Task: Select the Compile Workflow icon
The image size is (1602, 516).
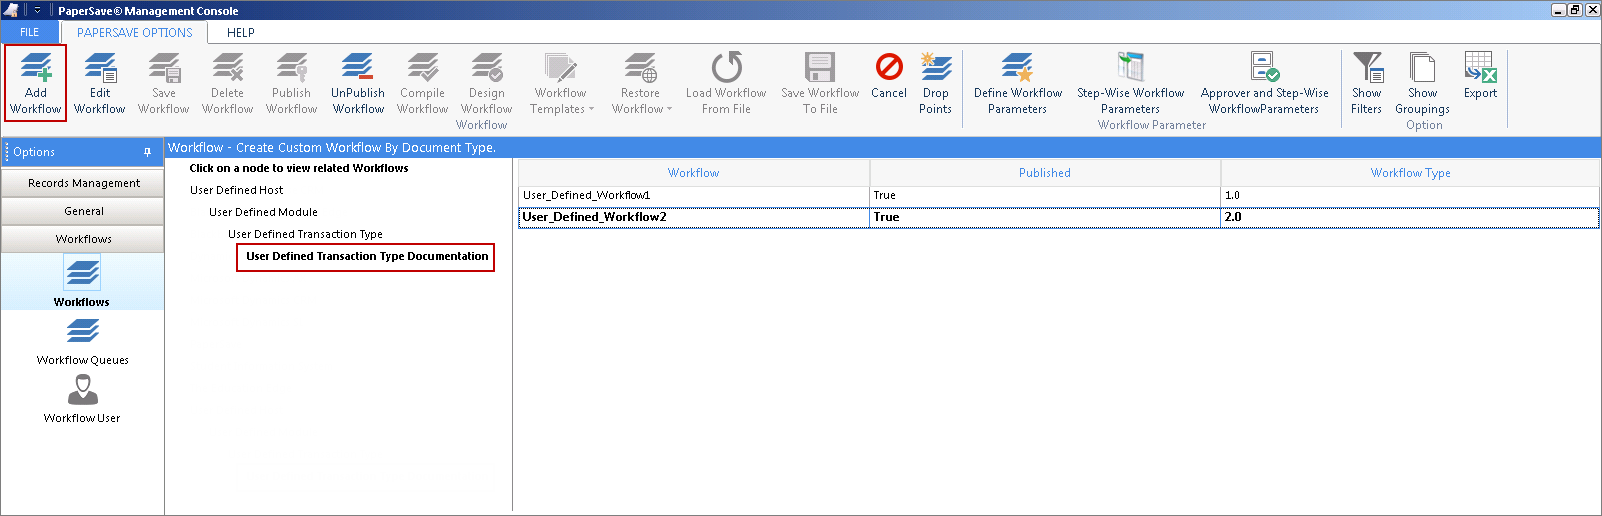Action: tap(423, 83)
